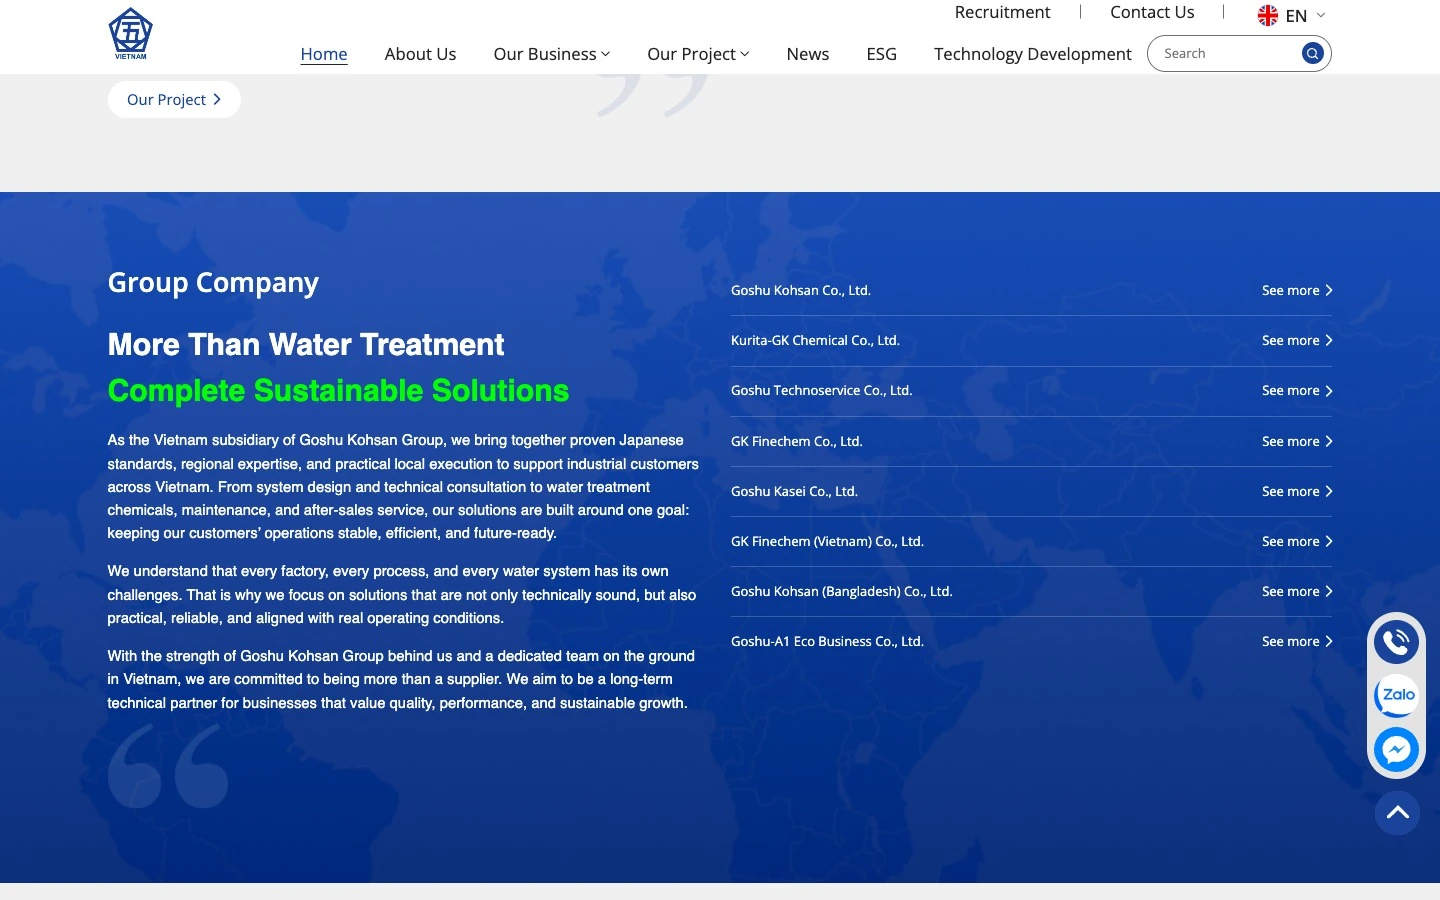This screenshot has width=1440, height=900.
Task: Click the Complete Sustainable Solutions heading
Action: [338, 391]
